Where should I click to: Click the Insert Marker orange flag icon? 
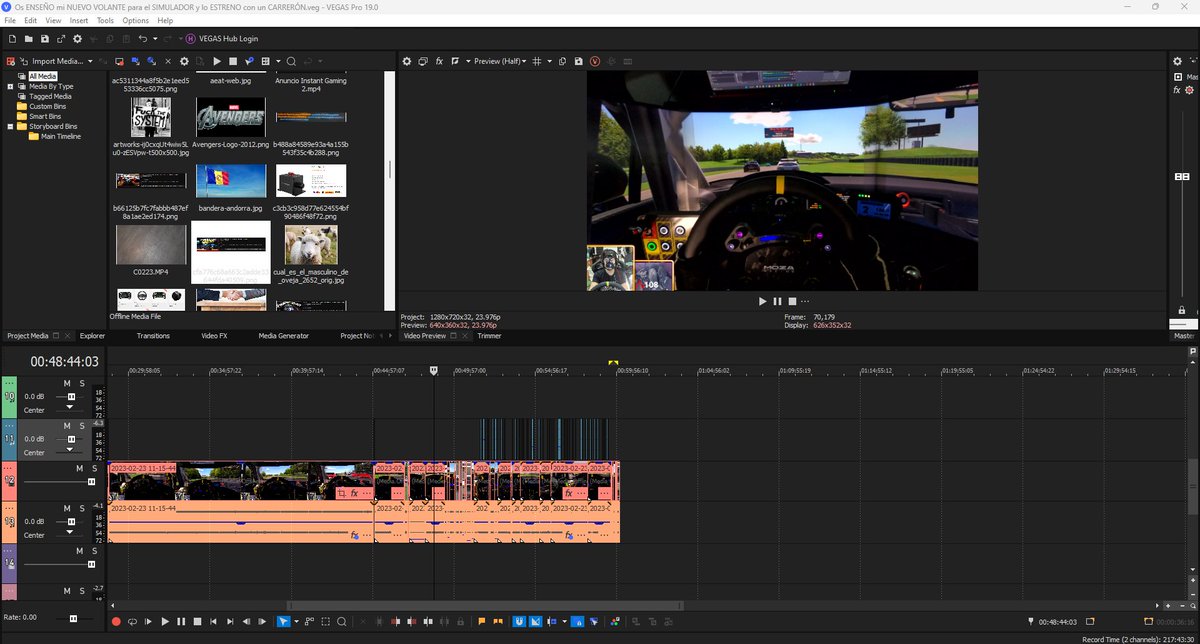pyautogui.click(x=481, y=621)
